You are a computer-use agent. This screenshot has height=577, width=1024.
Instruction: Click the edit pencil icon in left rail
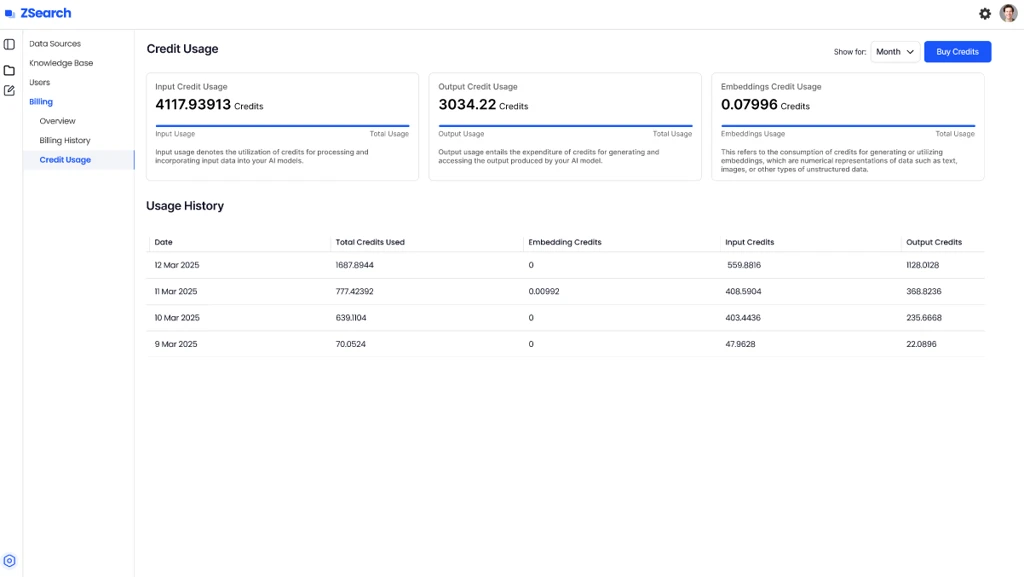click(x=9, y=91)
